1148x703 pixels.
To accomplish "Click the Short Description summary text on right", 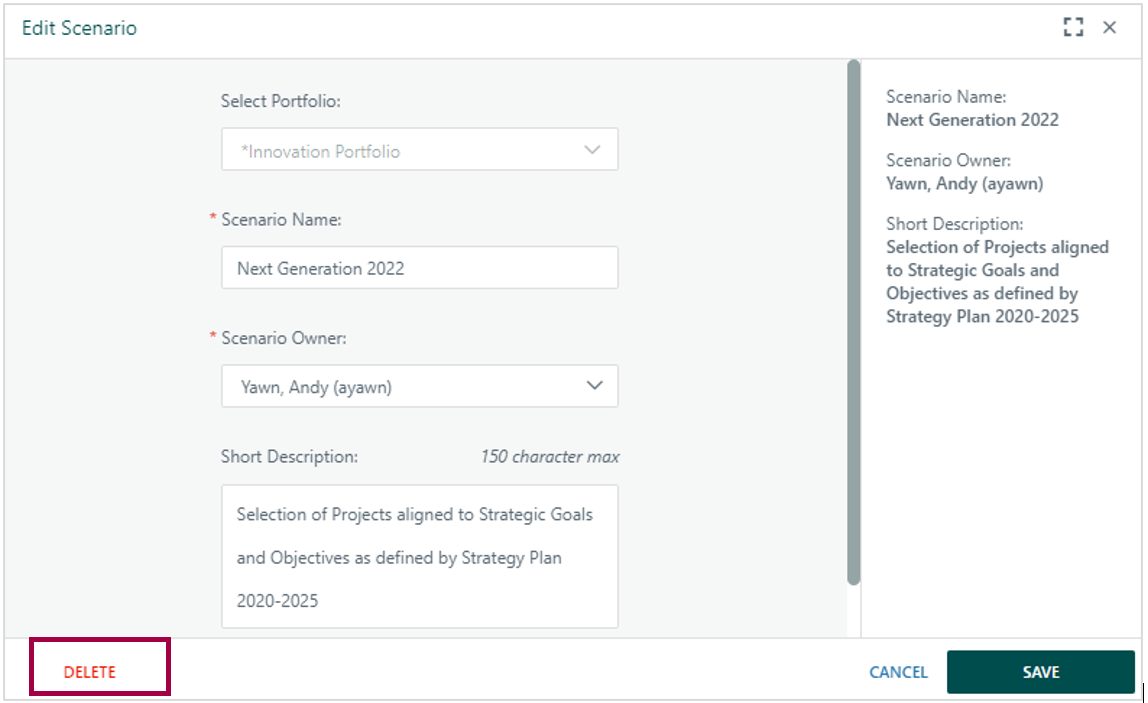I will (997, 282).
